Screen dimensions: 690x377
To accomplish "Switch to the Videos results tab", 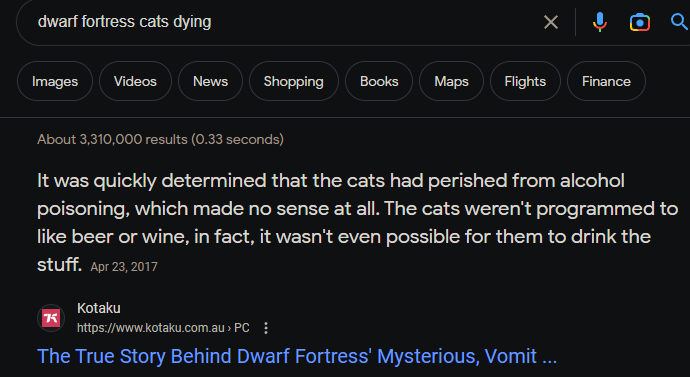I will click(x=135, y=81).
